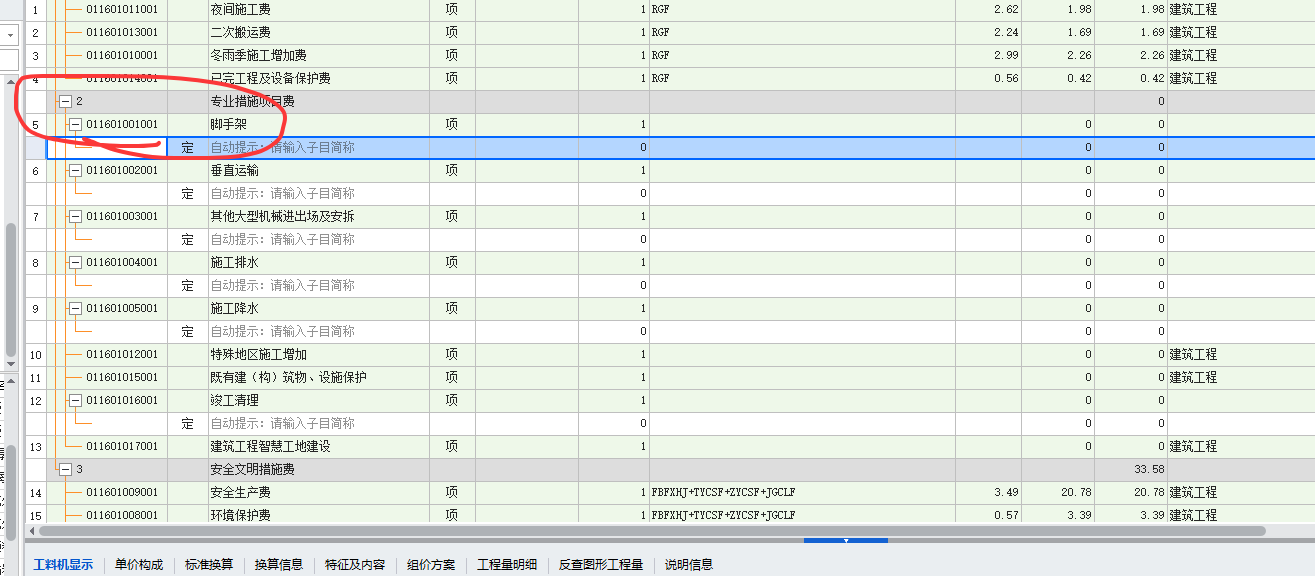Open the small dropdown arrow at left panel
Screen dimensions: 1315x576
coord(10,34)
